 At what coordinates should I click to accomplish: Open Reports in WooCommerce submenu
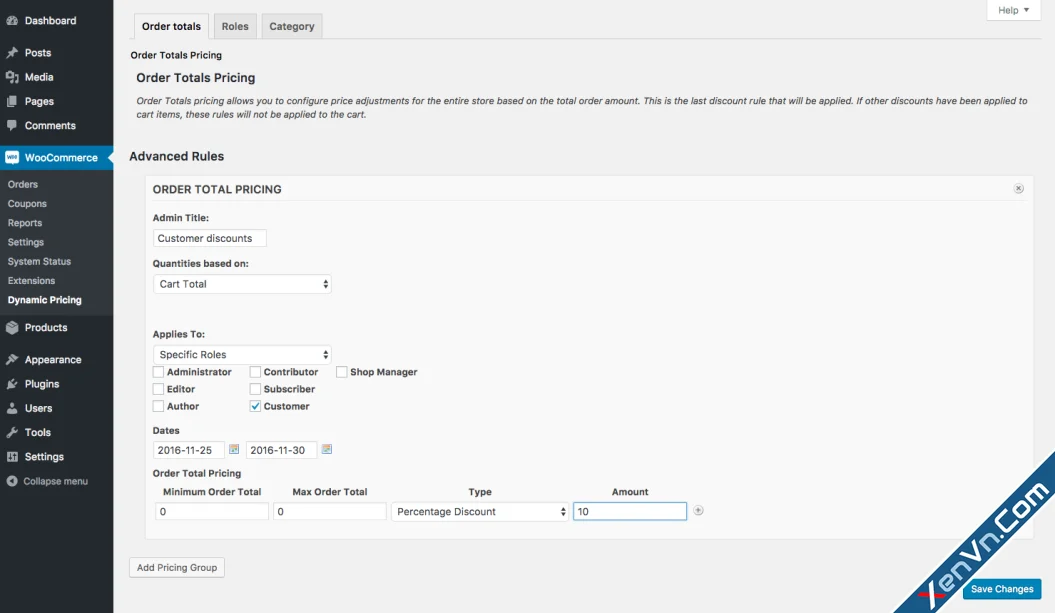click(x=25, y=223)
